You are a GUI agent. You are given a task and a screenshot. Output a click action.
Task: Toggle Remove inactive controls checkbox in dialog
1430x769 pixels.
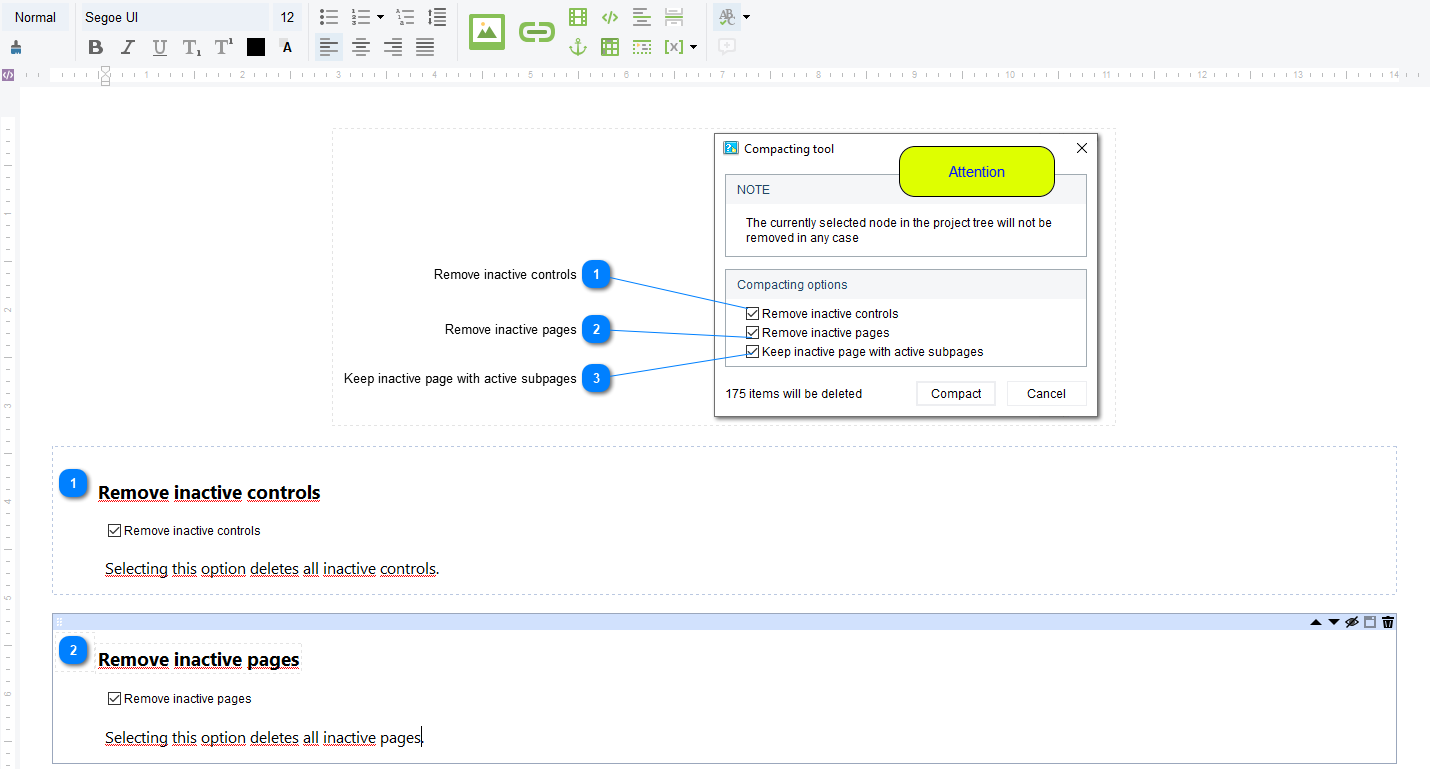click(x=752, y=314)
